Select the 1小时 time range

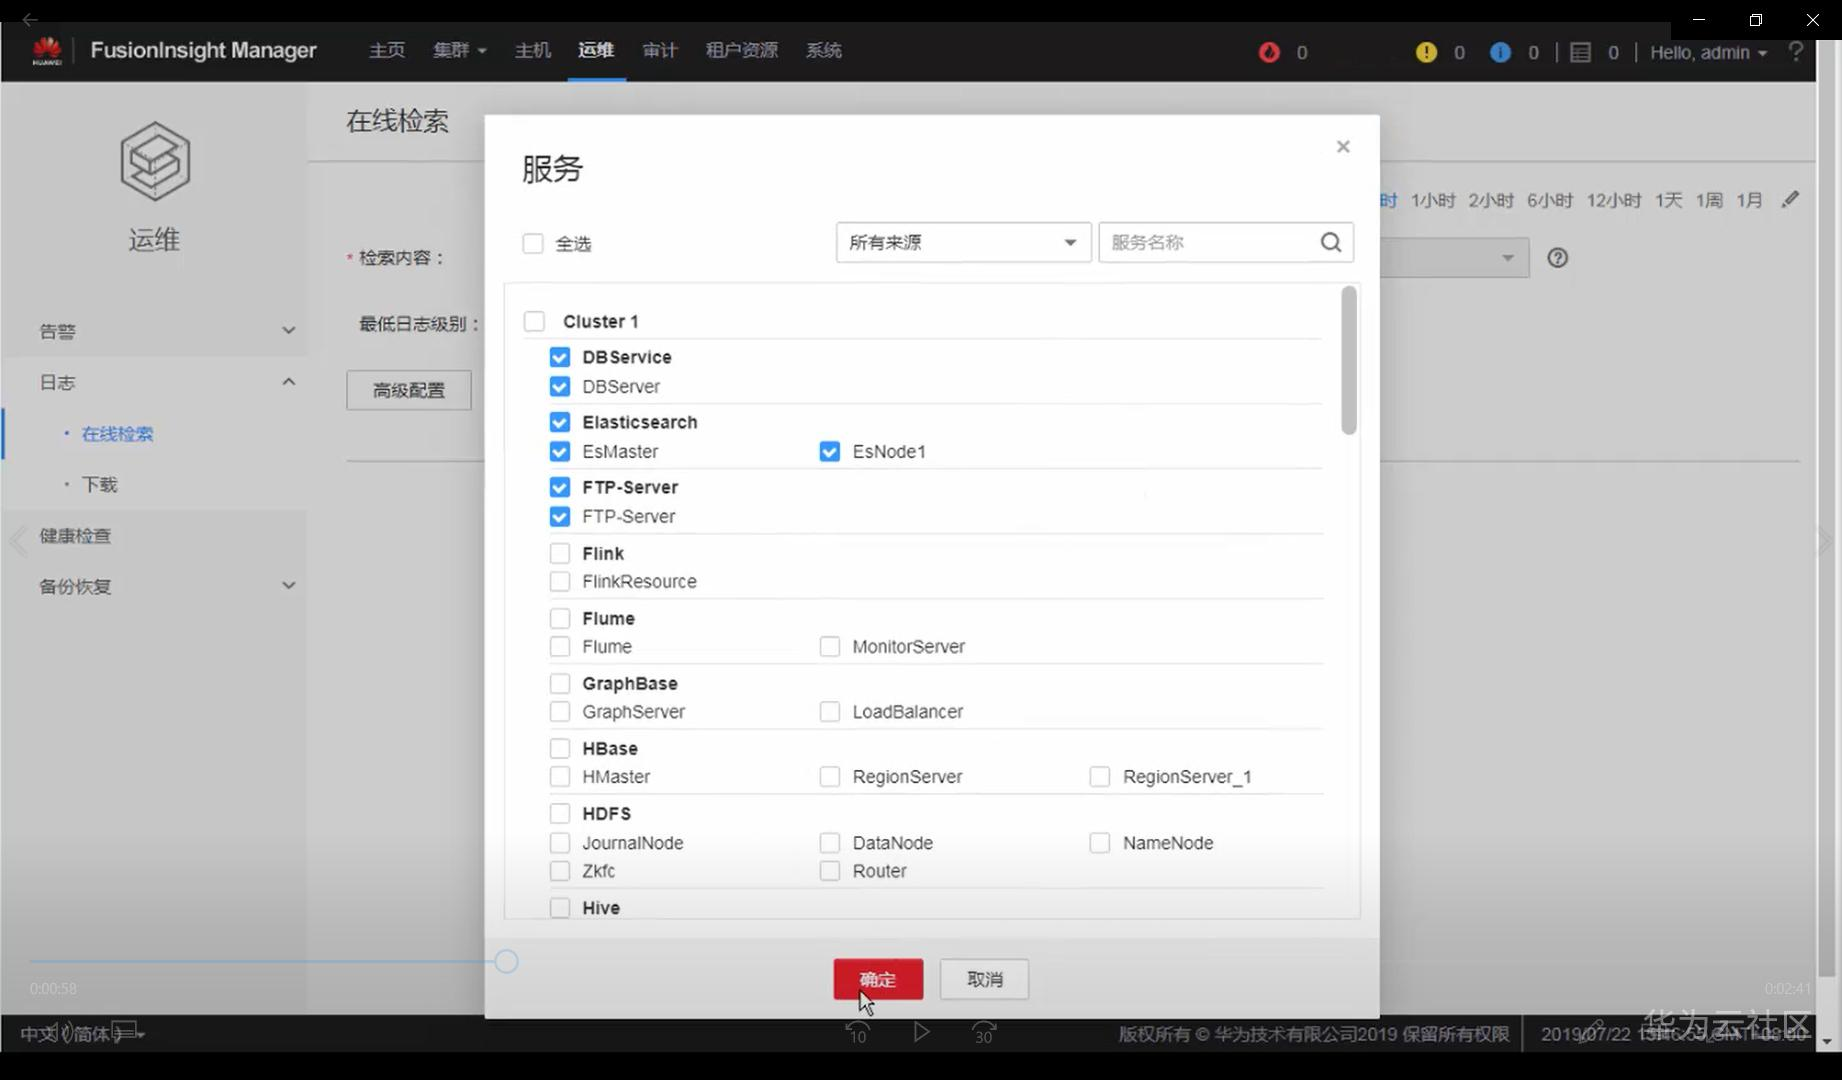point(1433,201)
